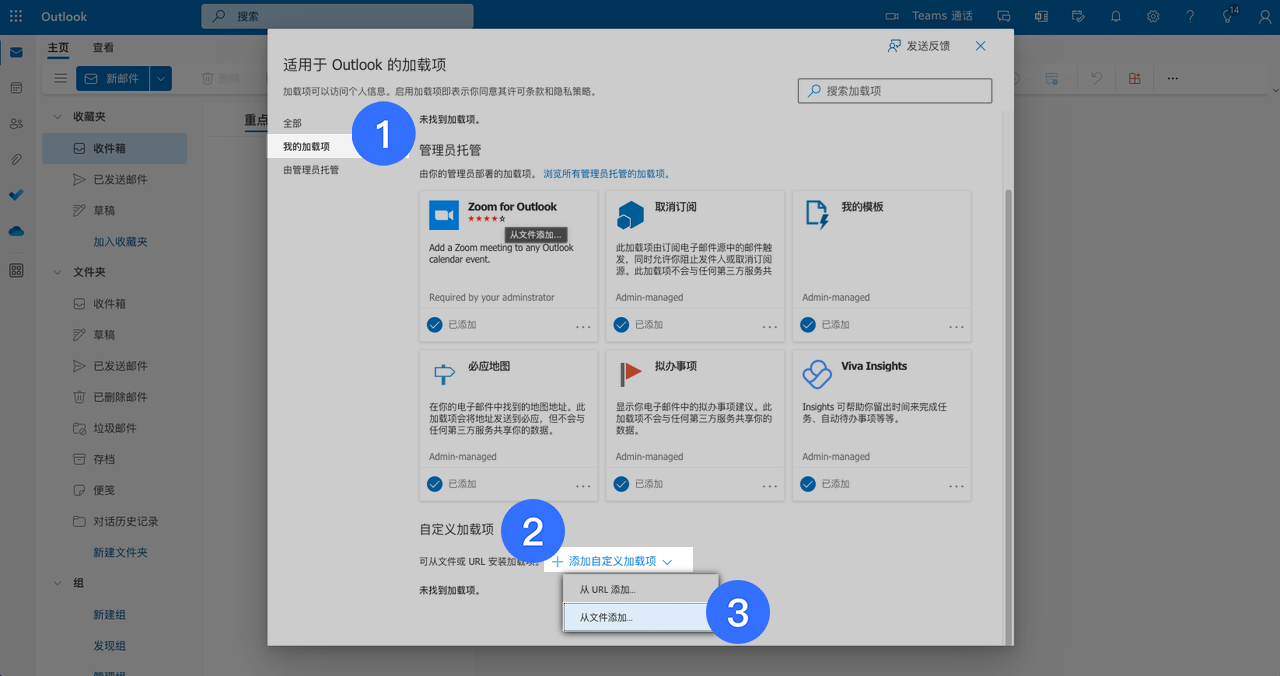Toggle 已添加 check on 取消订阅 card
1280x676 pixels.
point(622,324)
